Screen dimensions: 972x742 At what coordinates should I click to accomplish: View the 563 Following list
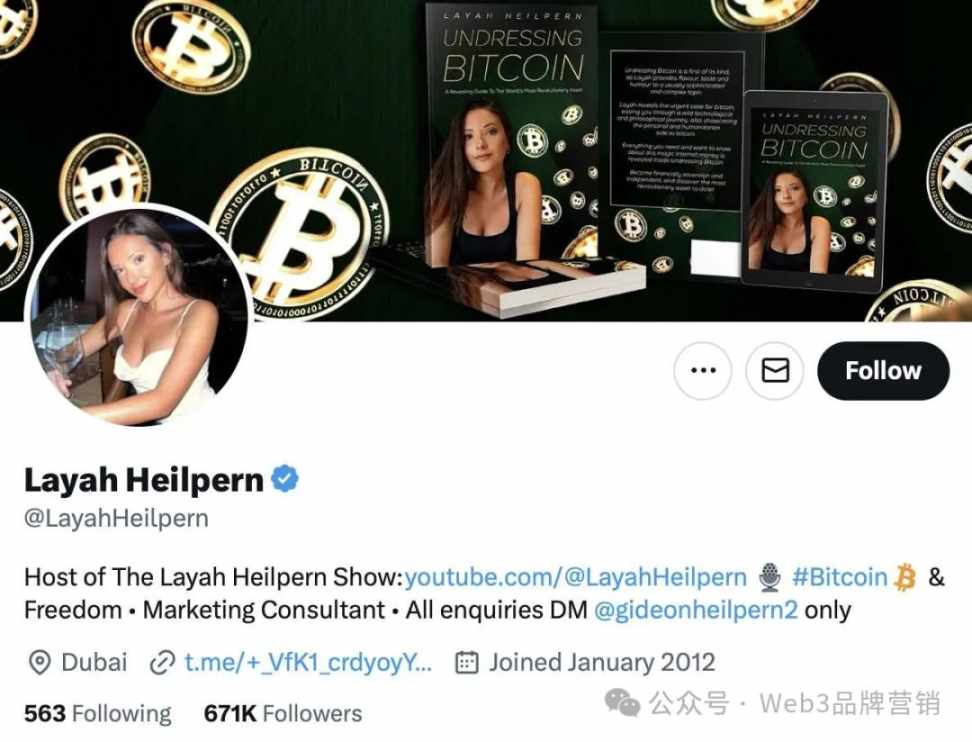[98, 714]
